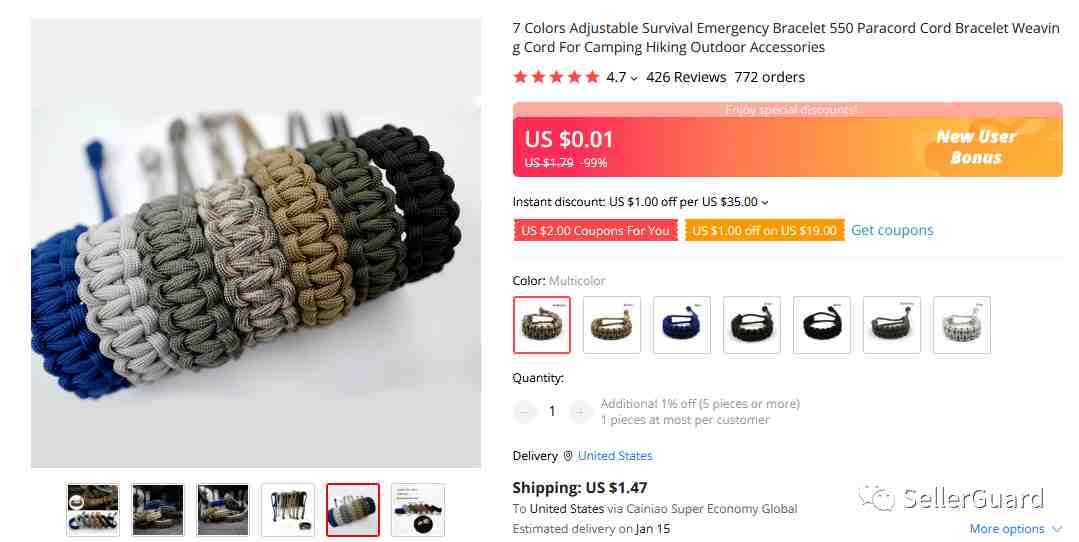1079x542 pixels.
Task: Increase quantity with the plus button
Action: tap(579, 411)
